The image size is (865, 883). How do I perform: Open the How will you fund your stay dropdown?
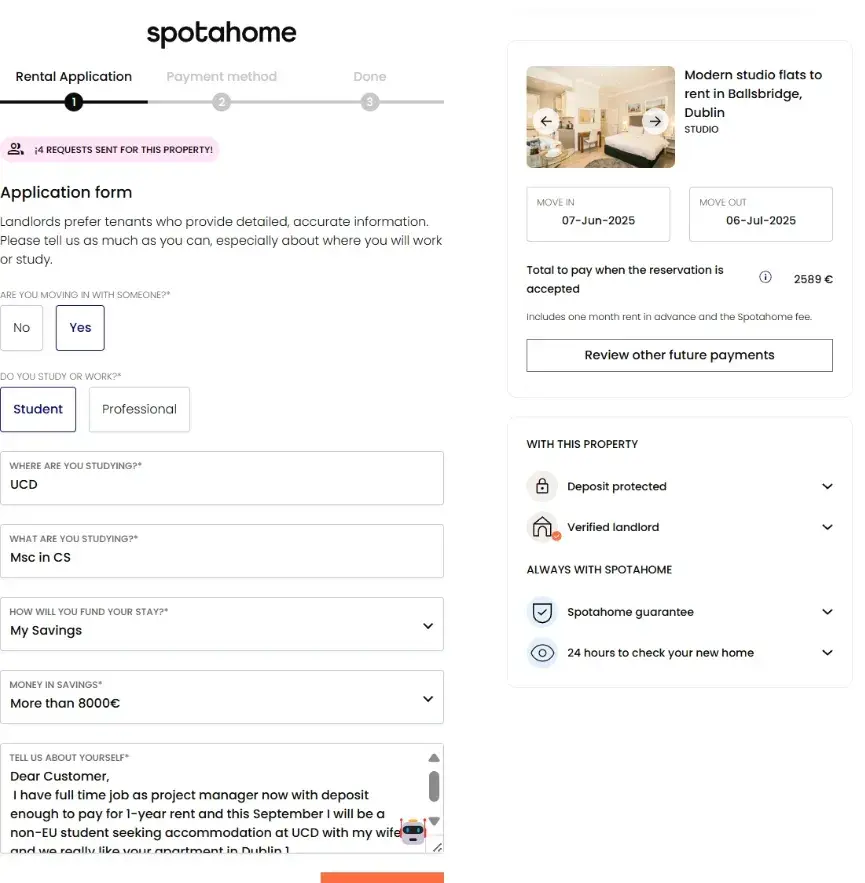tap(222, 625)
